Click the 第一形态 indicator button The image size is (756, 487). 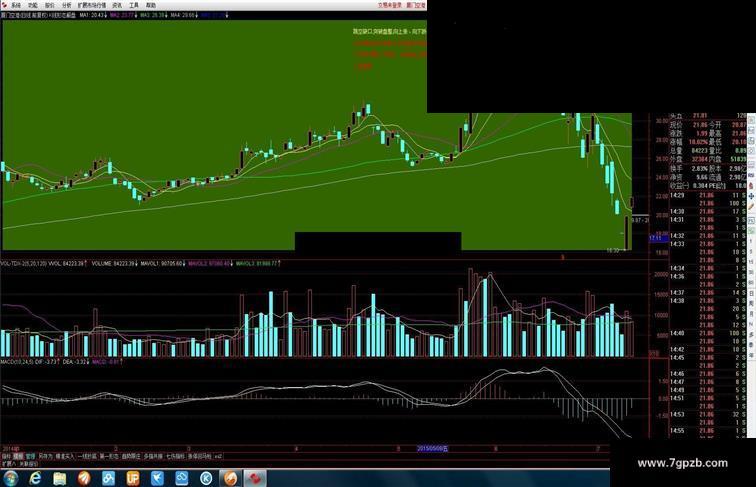tap(109, 456)
